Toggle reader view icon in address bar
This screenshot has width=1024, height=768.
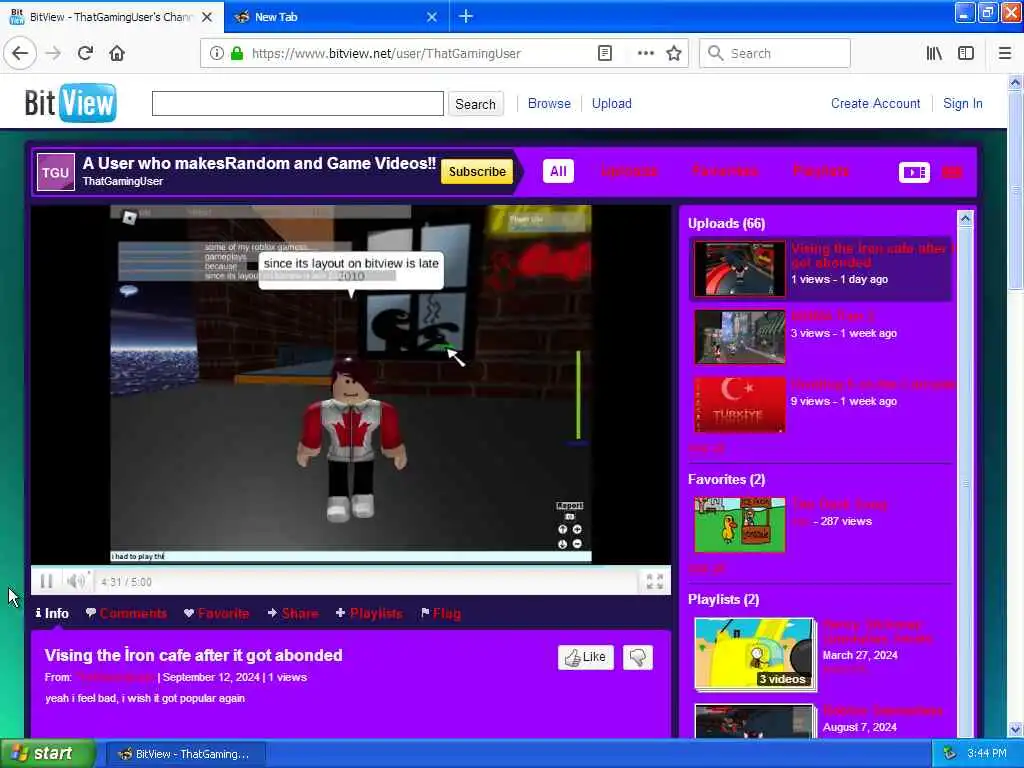coord(605,53)
